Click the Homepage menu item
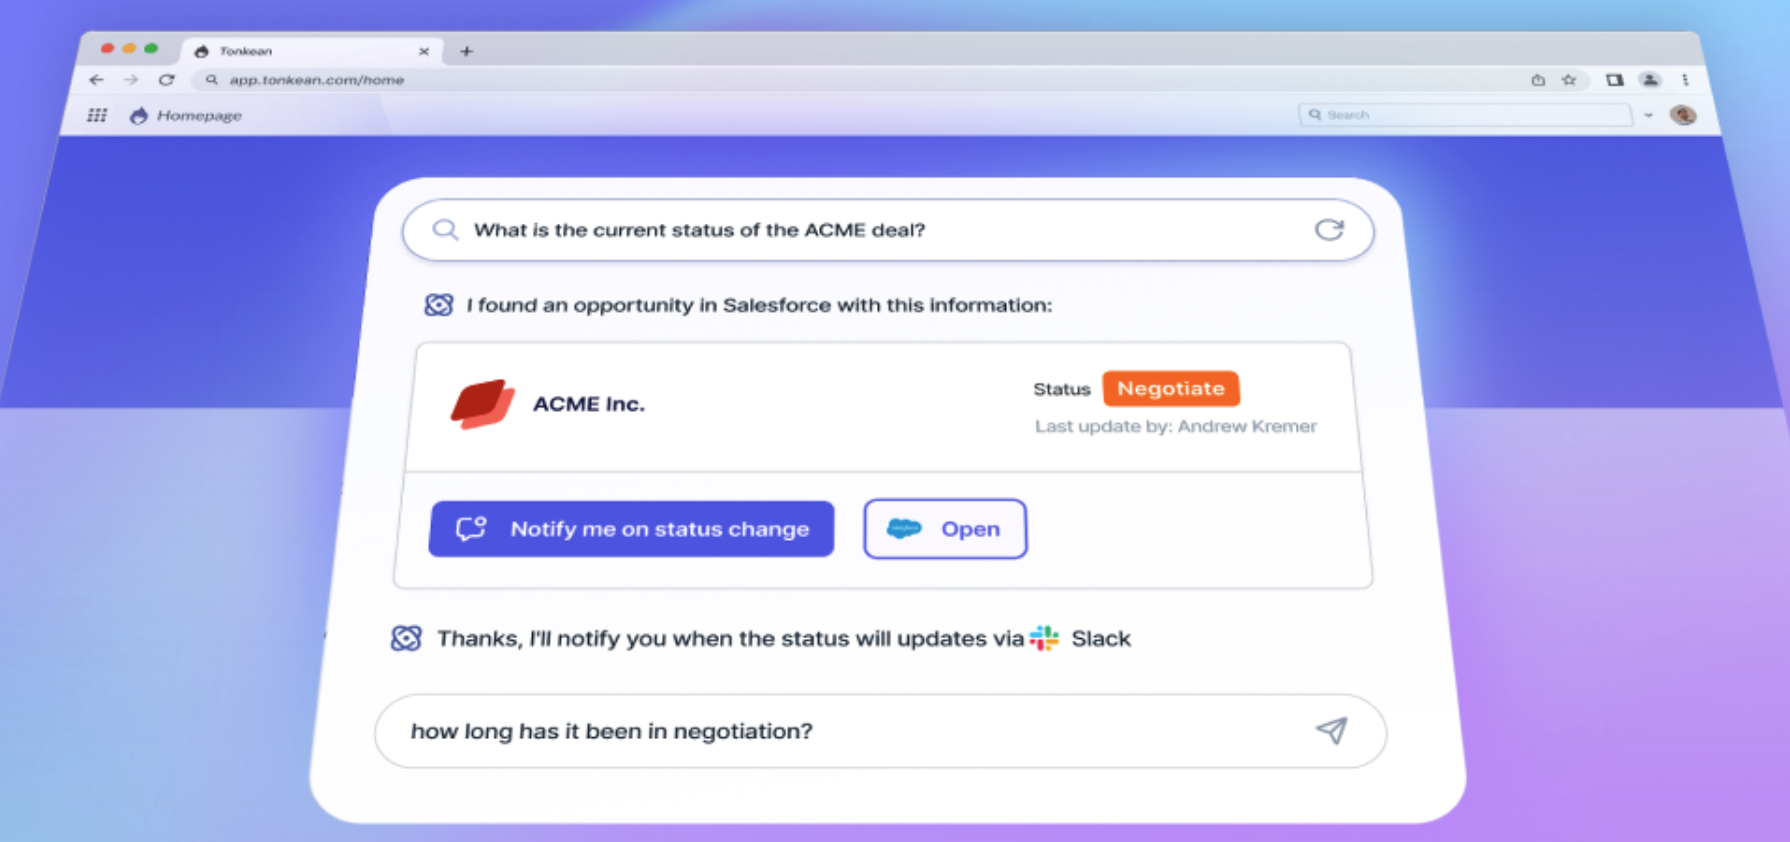Viewport: 1790px width, 842px height. pyautogui.click(x=197, y=114)
